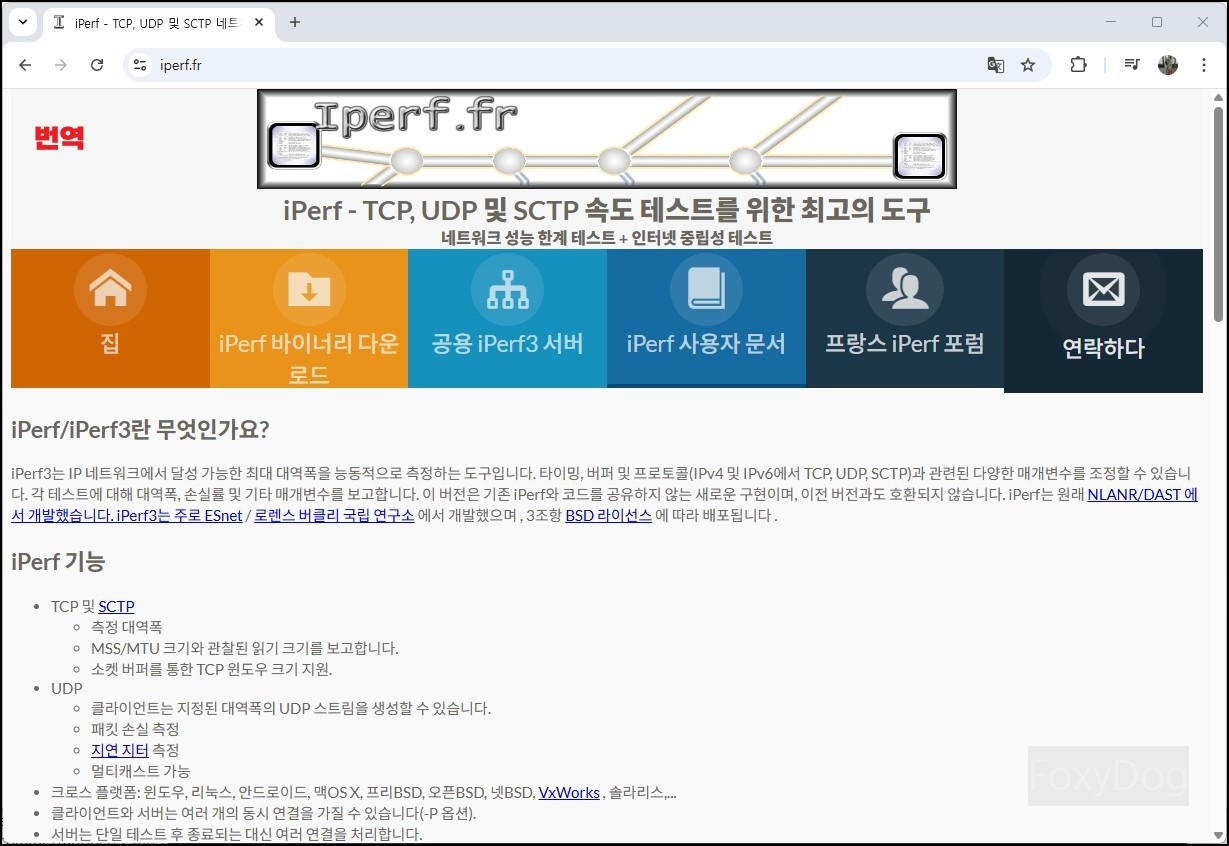The image size is (1229, 846).
Task: Reload the iperf.fr page
Action: pyautogui.click(x=97, y=65)
